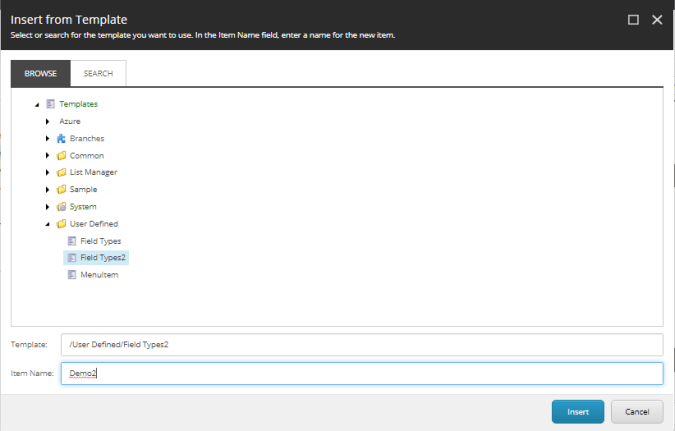The height and width of the screenshot is (431, 675).
Task: Click the Branches template icon
Action: [61, 138]
